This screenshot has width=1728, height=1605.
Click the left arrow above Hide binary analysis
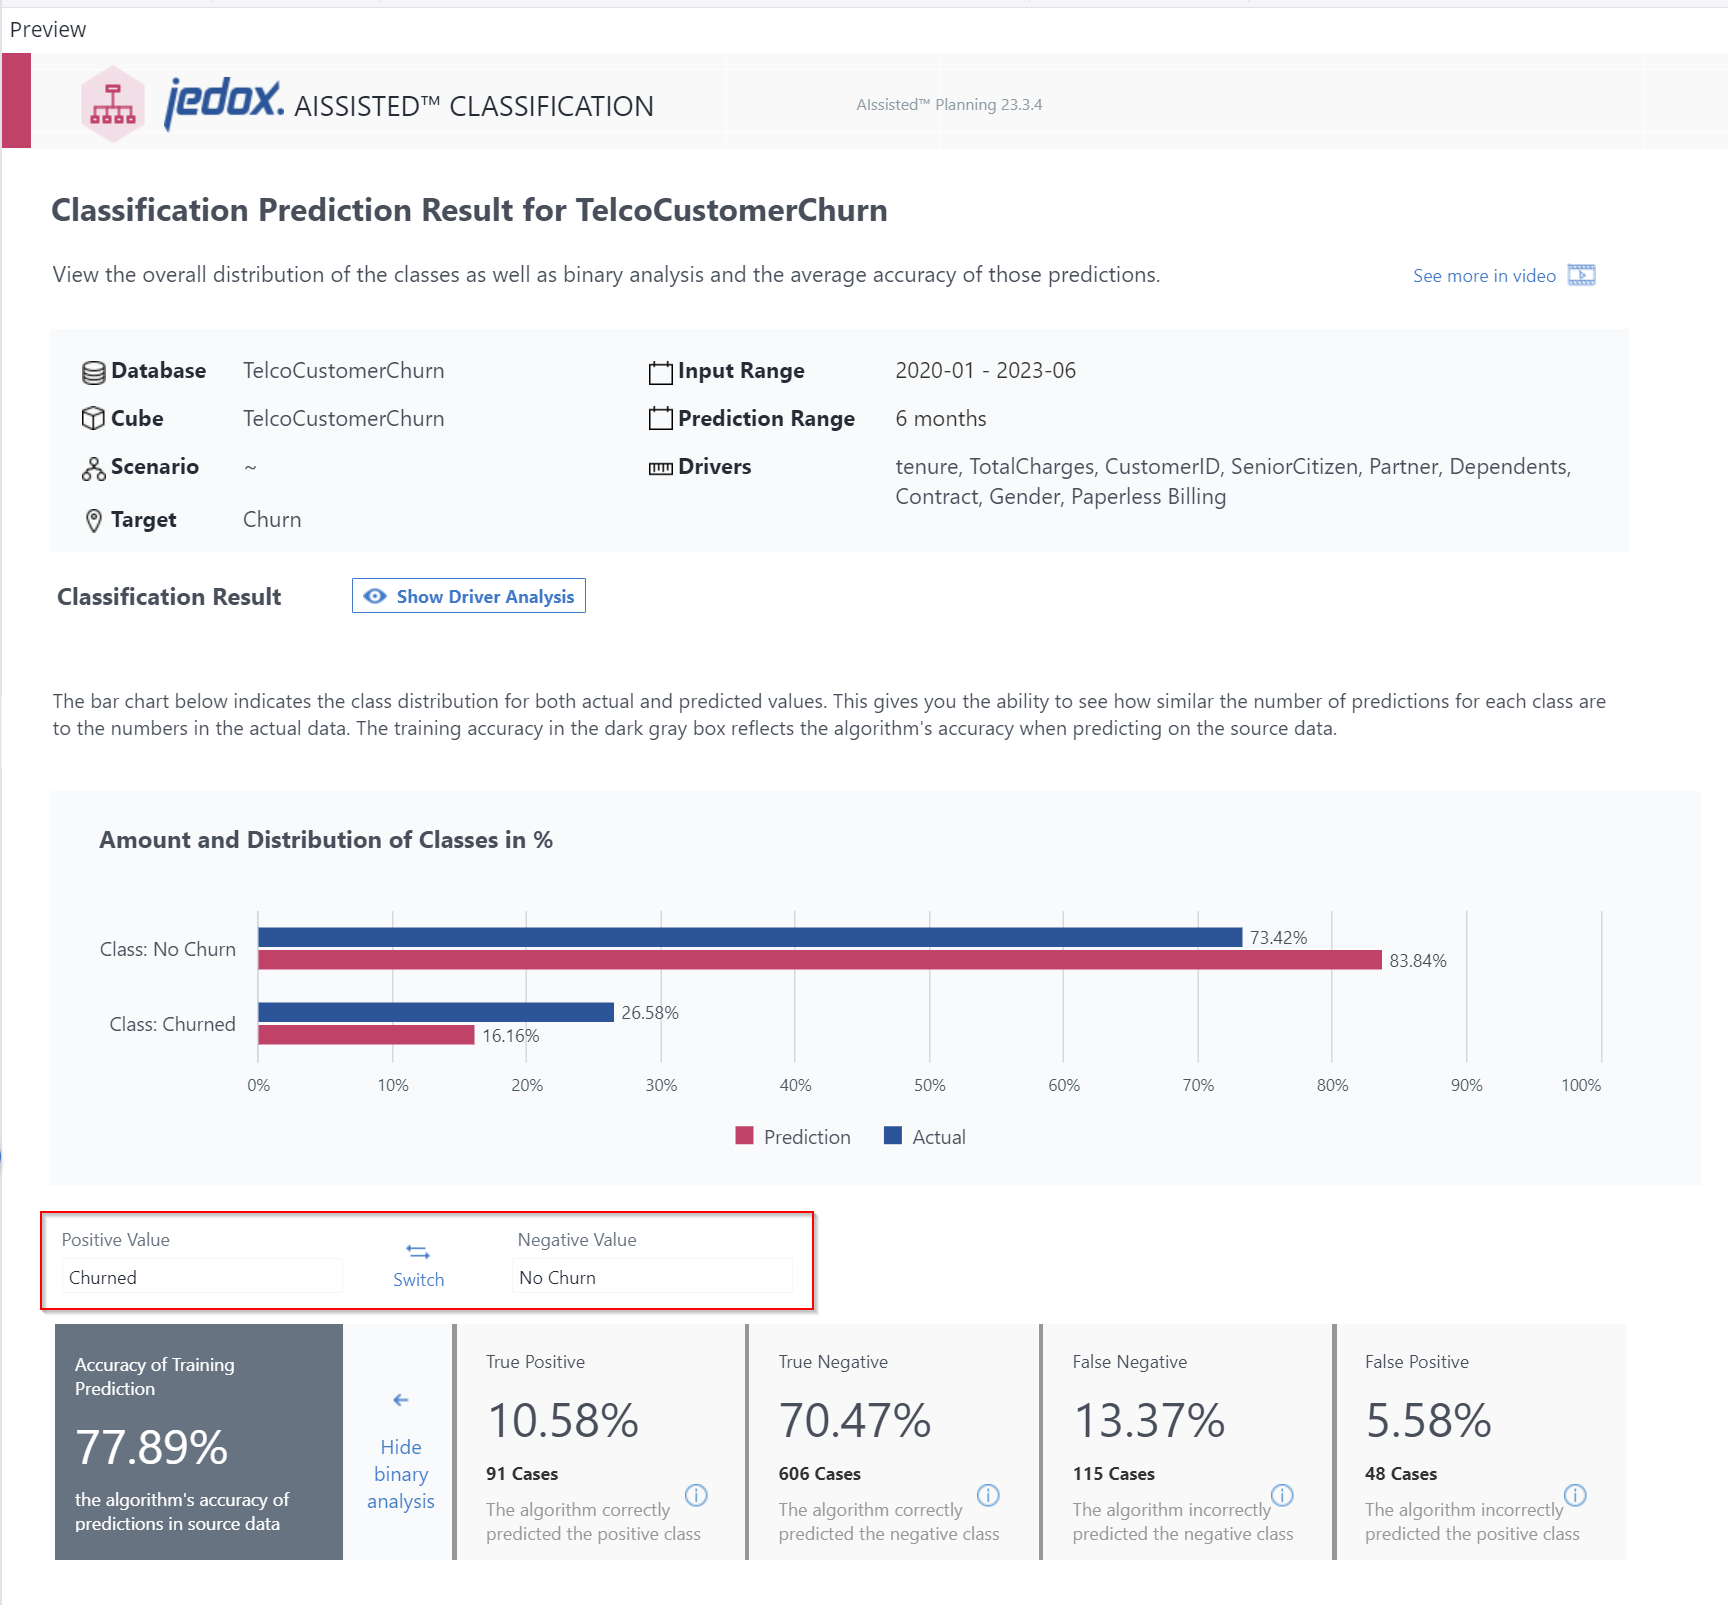(400, 1400)
